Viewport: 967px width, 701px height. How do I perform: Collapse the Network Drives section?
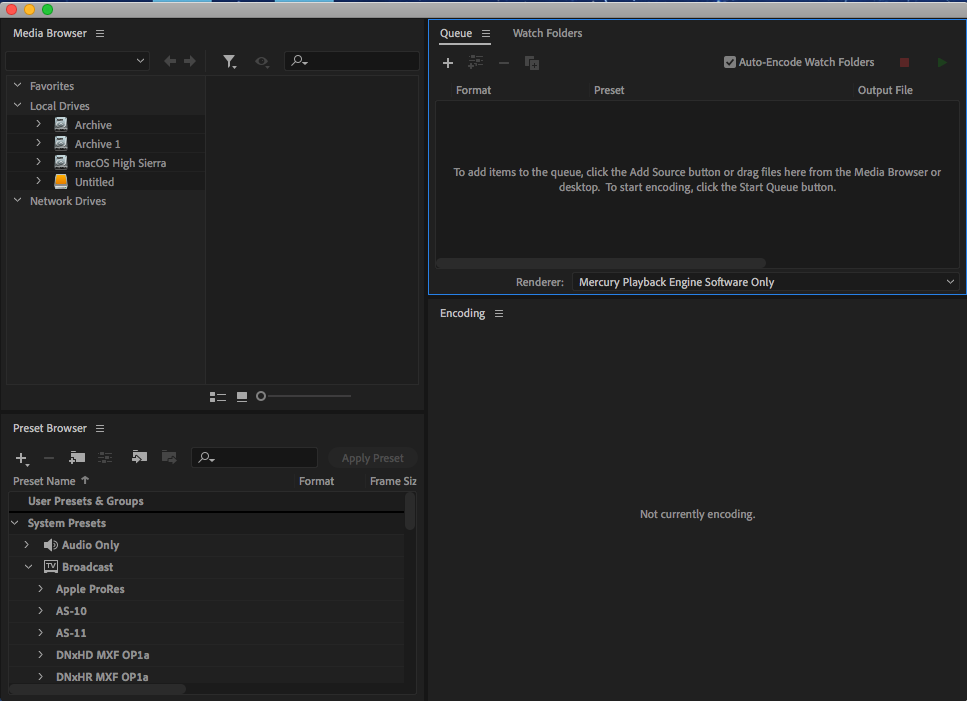[x=17, y=200]
